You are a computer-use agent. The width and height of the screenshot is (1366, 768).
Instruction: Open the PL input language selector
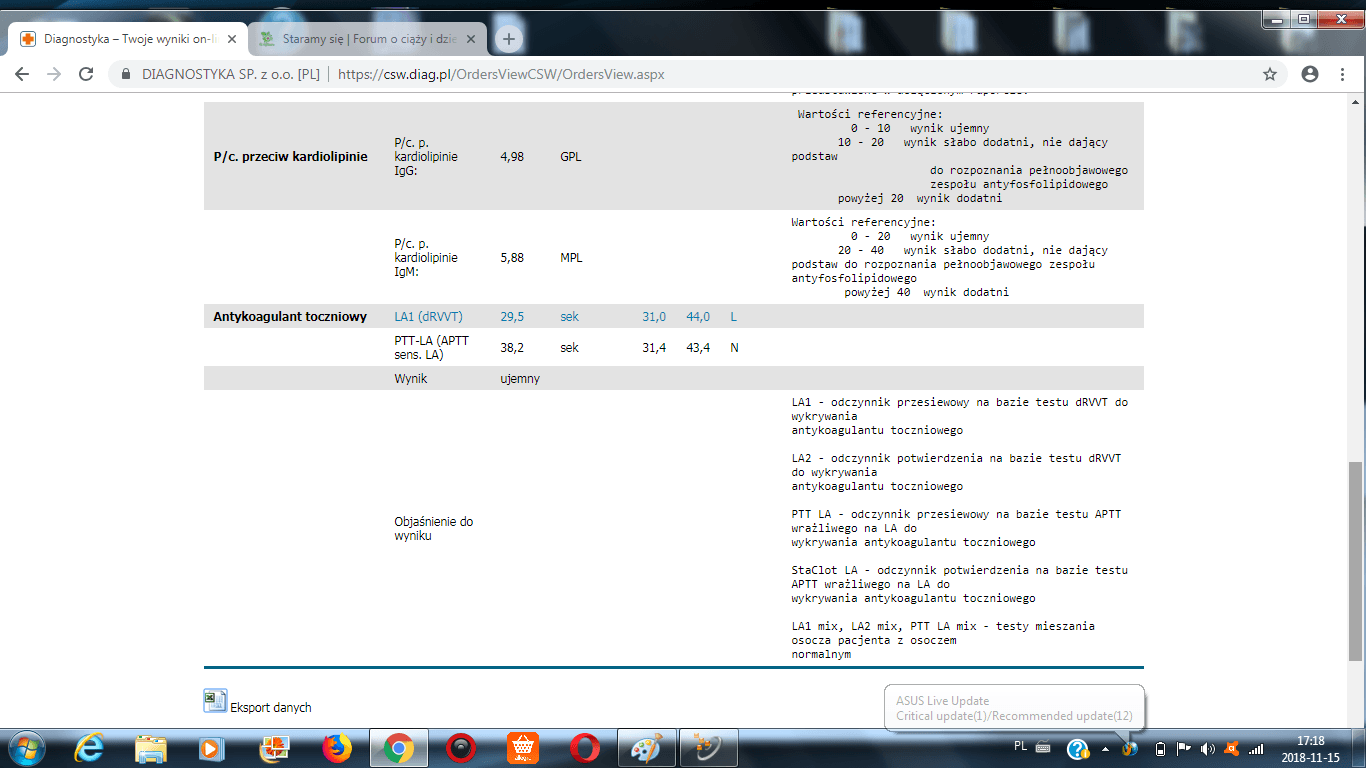[x=1020, y=747]
